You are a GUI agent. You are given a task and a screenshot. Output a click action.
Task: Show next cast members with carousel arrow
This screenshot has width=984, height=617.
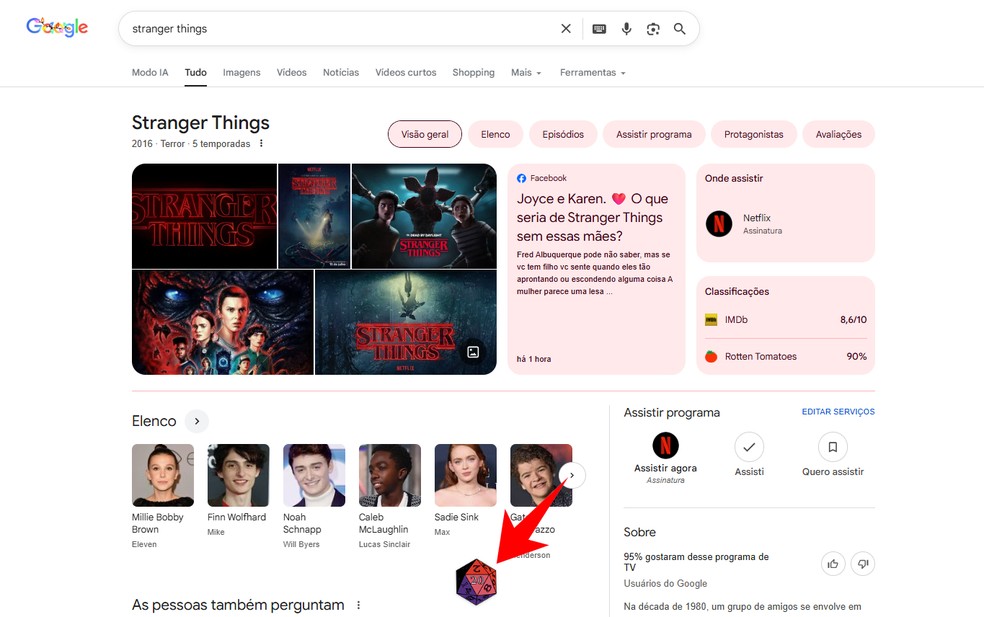coord(572,475)
